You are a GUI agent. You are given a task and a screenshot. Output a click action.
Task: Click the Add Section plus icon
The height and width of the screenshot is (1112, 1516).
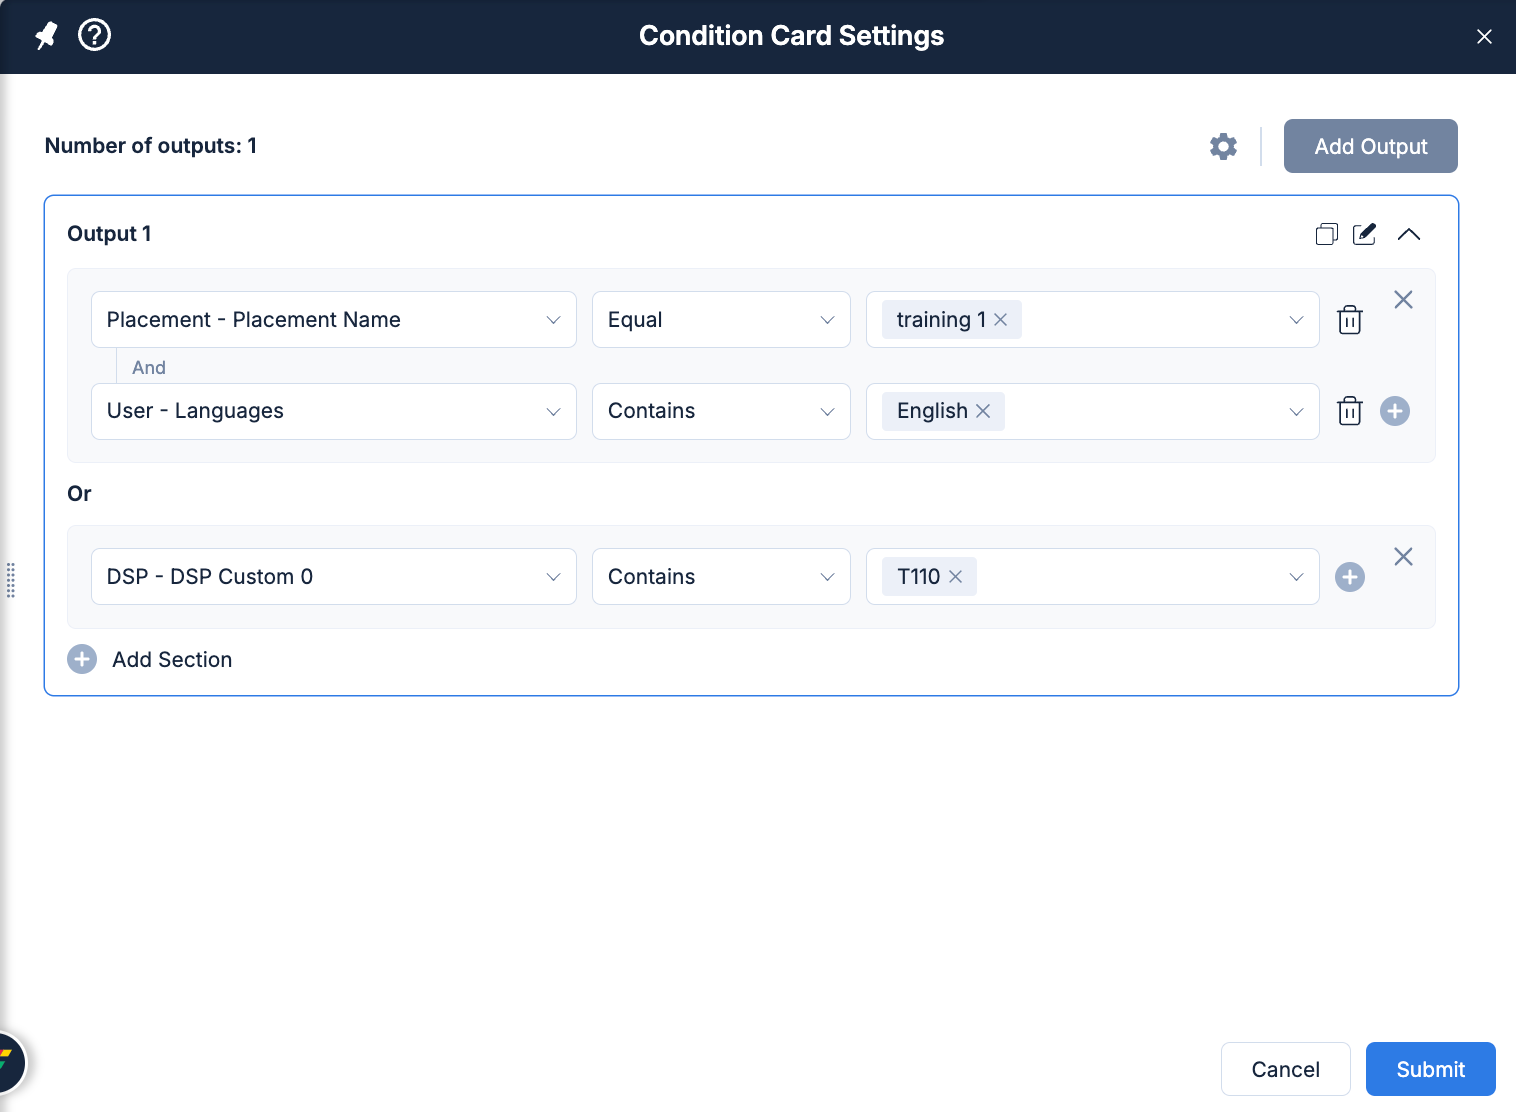coord(82,659)
